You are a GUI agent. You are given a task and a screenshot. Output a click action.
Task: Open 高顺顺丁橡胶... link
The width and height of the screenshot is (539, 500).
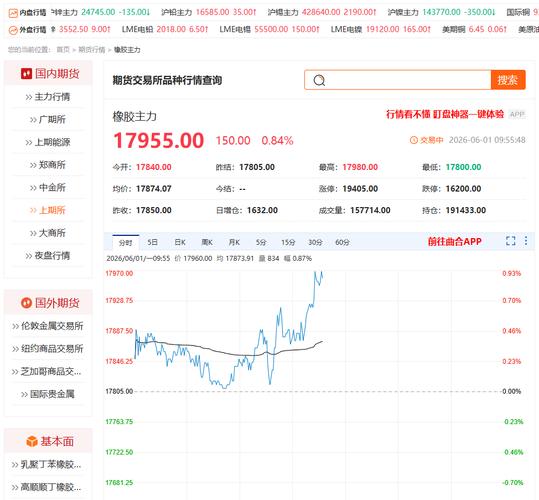pos(47,487)
